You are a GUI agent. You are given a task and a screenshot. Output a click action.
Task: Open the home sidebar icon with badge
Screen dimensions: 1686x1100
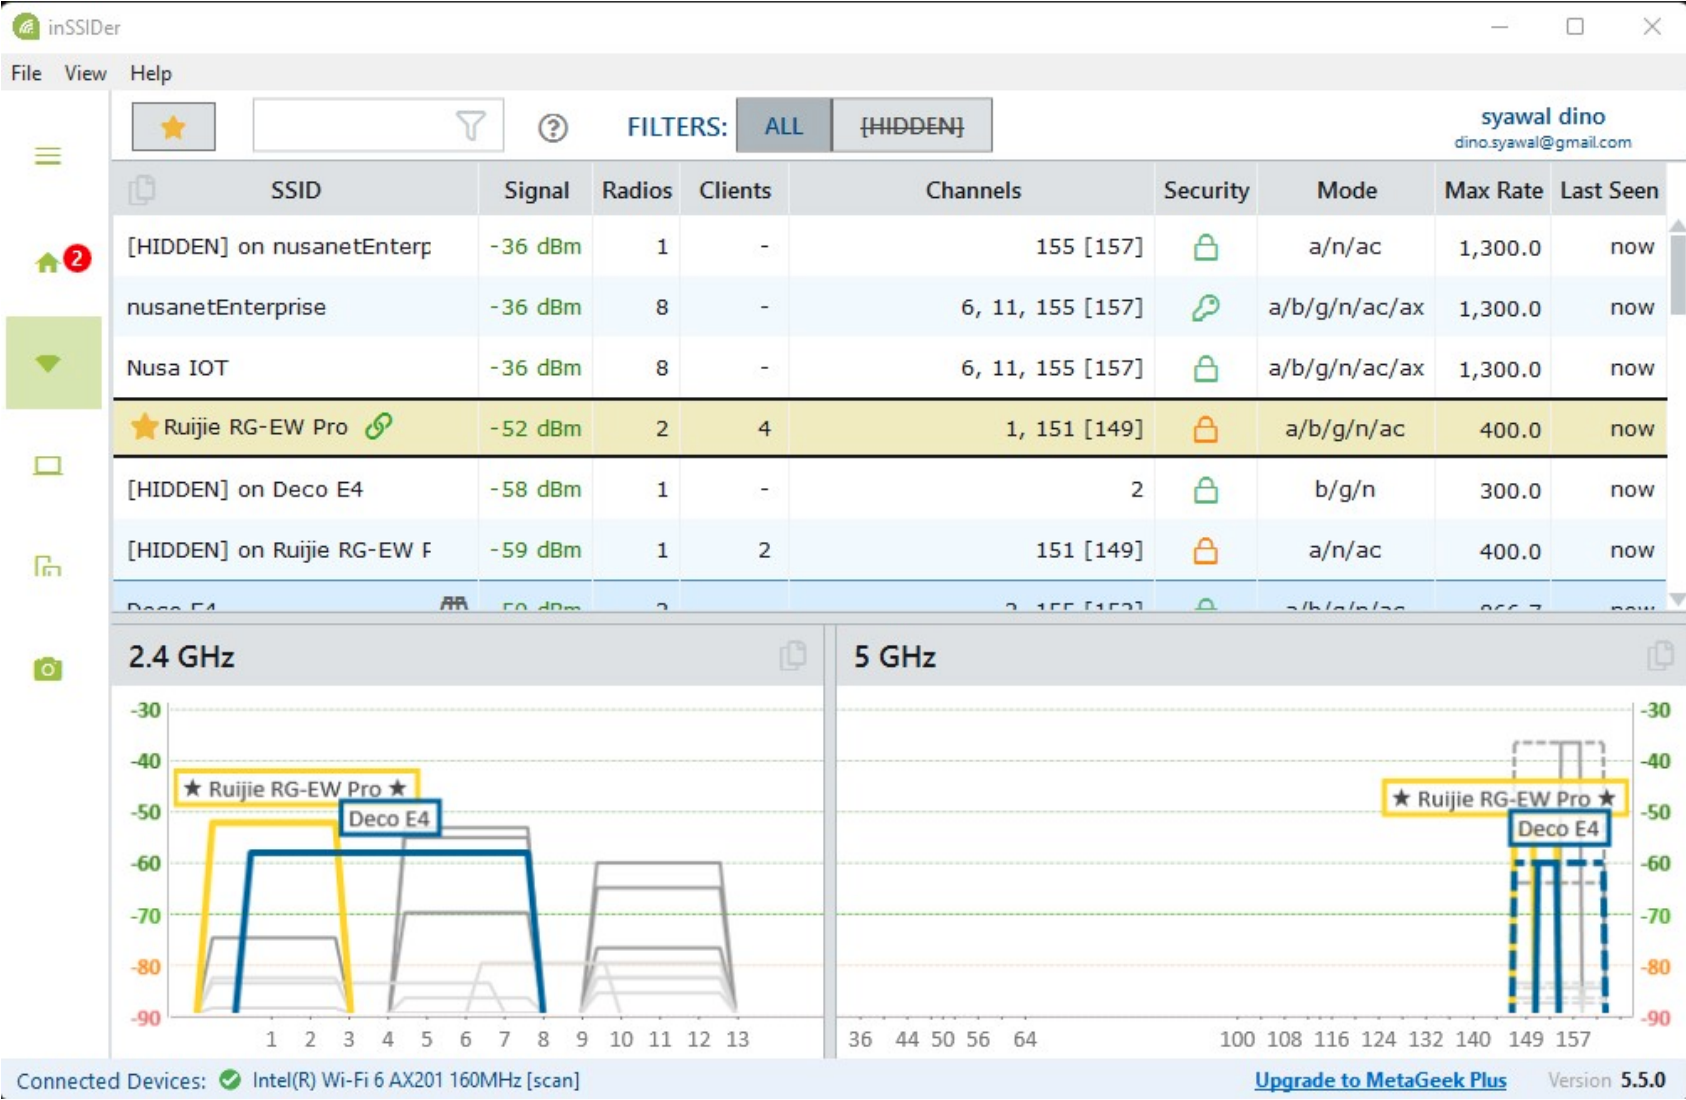(60, 260)
